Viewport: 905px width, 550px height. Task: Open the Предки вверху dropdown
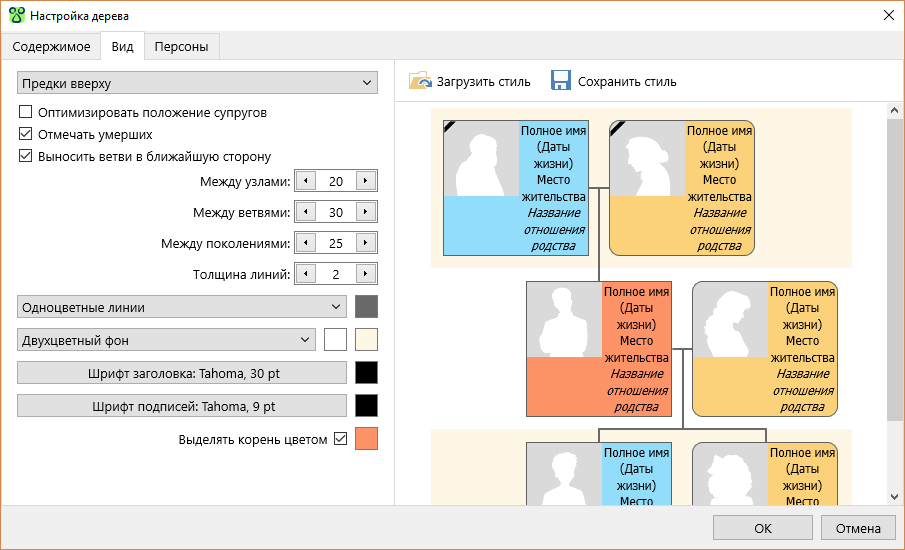point(197,83)
